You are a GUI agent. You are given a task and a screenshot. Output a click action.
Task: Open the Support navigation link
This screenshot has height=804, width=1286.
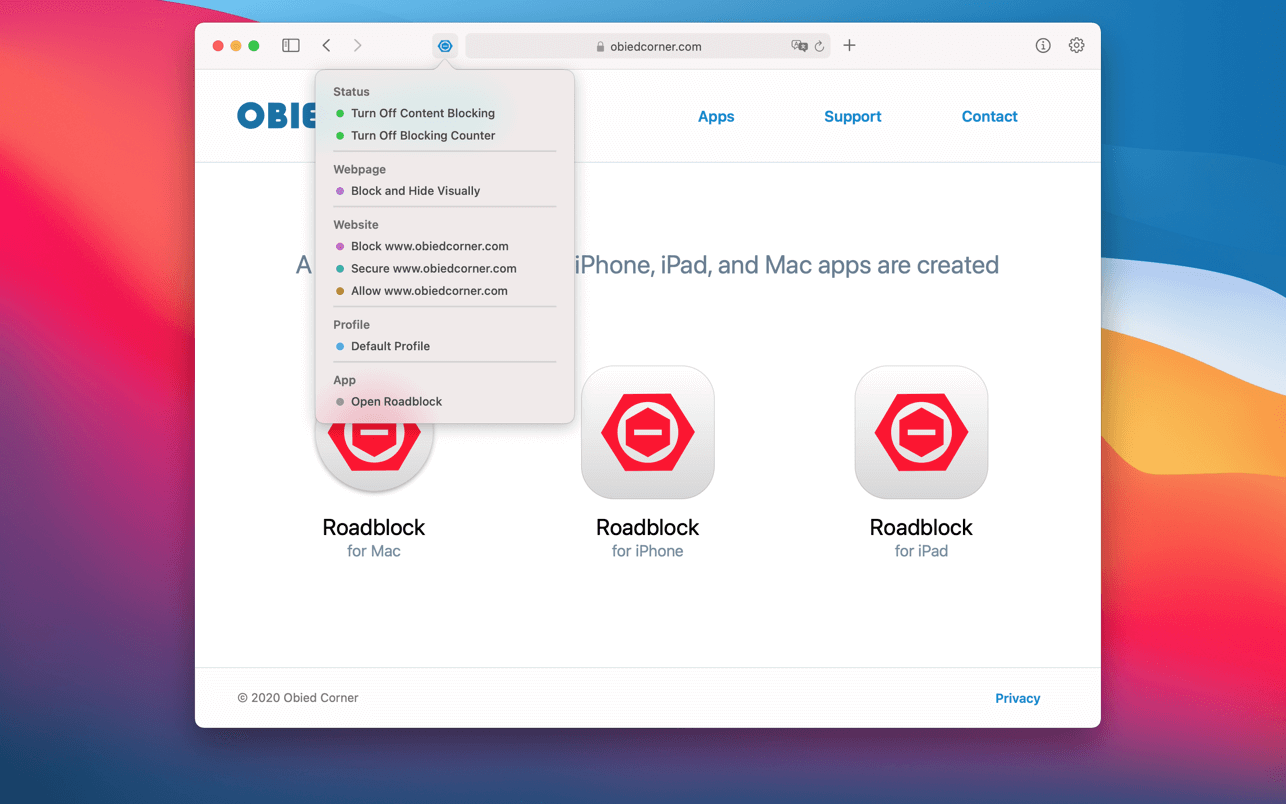point(852,117)
